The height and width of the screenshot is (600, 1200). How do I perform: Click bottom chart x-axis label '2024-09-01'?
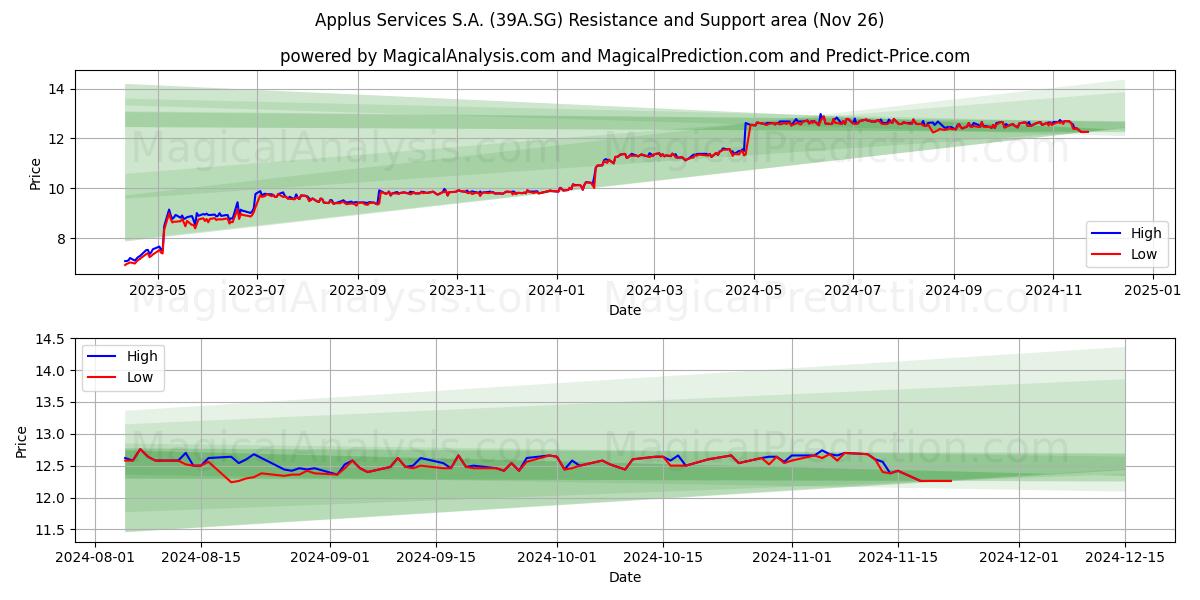(330, 558)
